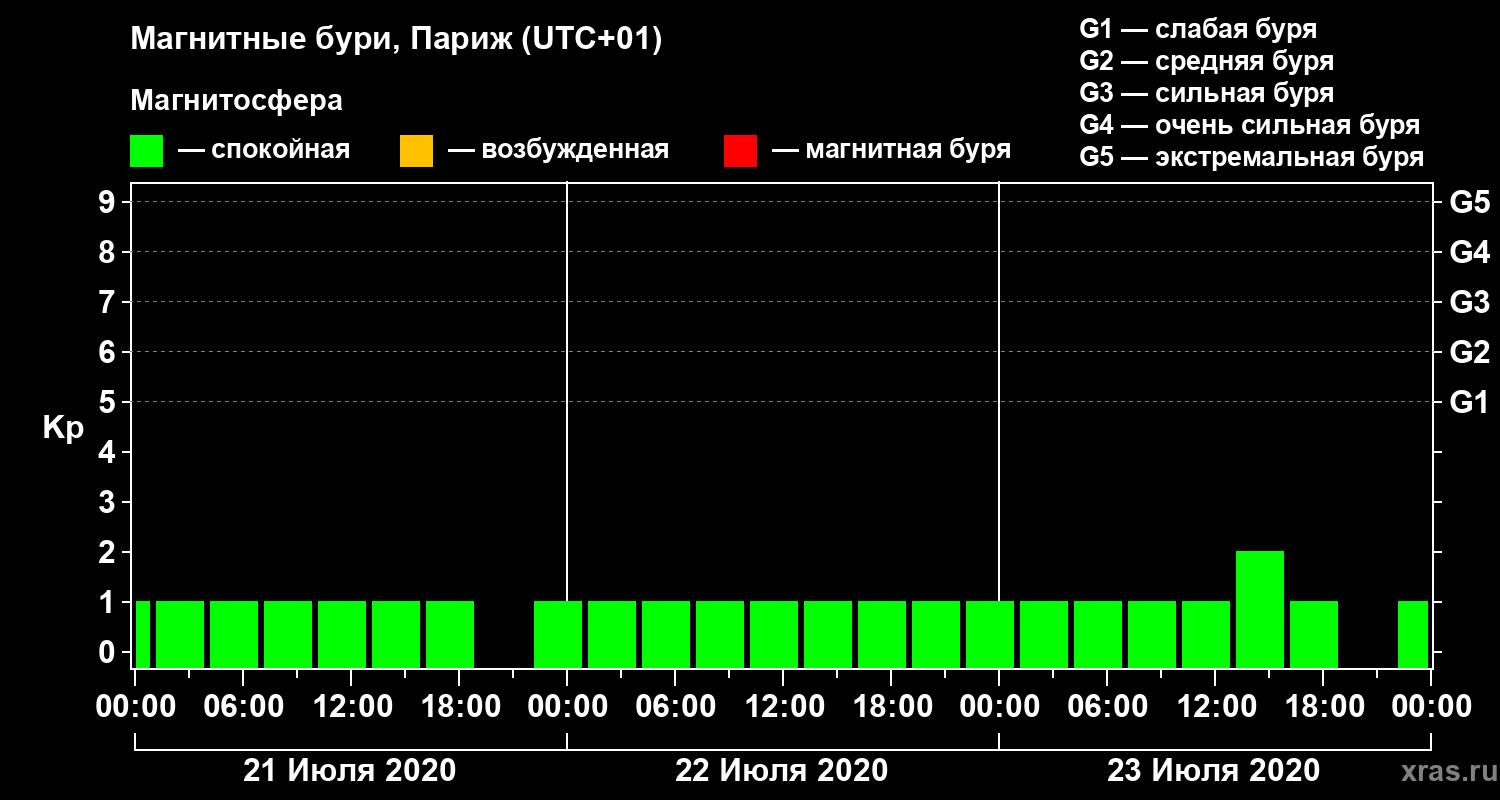1500x800 pixels.
Task: Click the orange 'возбужденная' legend swatch
Action: point(416,151)
